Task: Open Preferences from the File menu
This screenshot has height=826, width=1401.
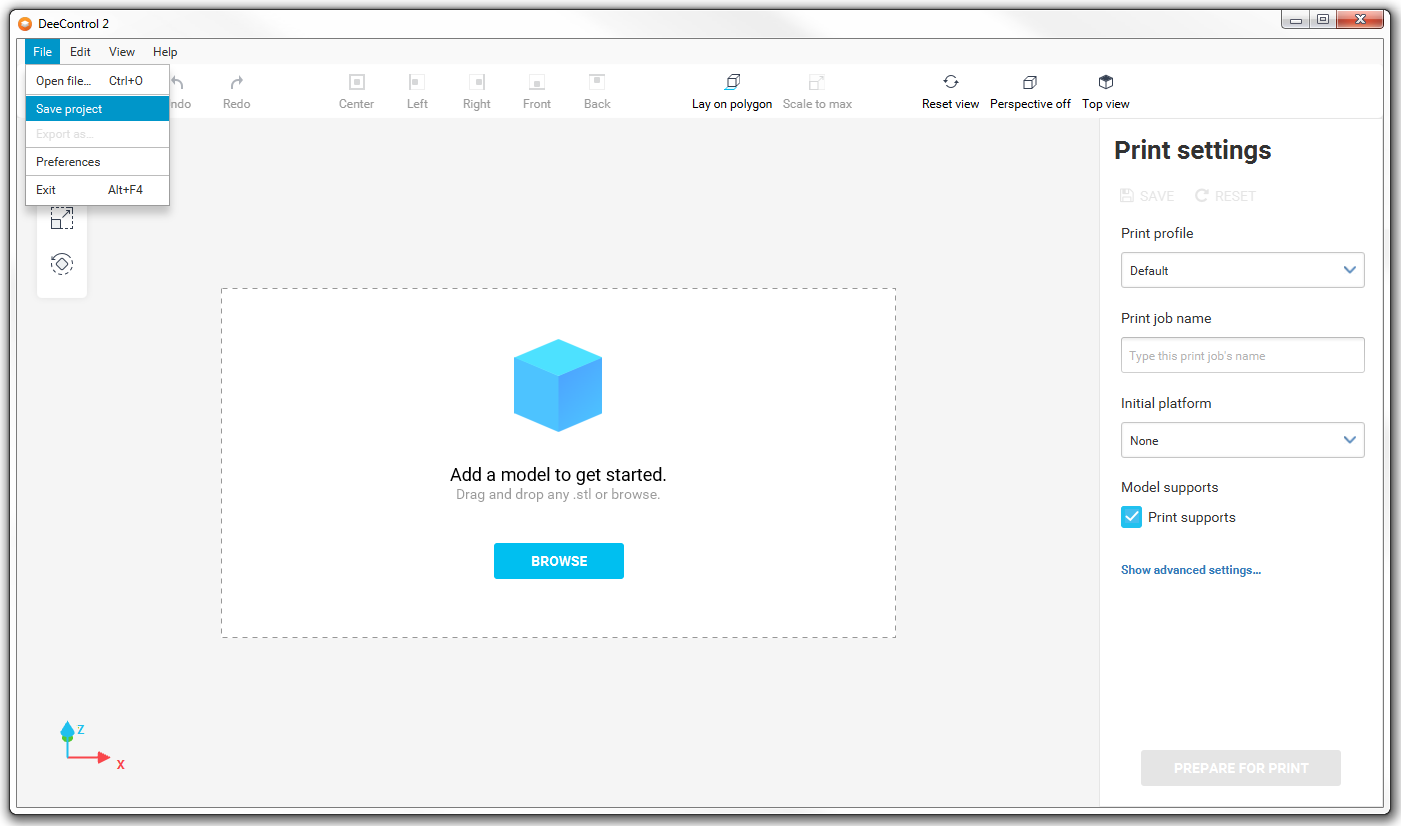Action: point(68,162)
